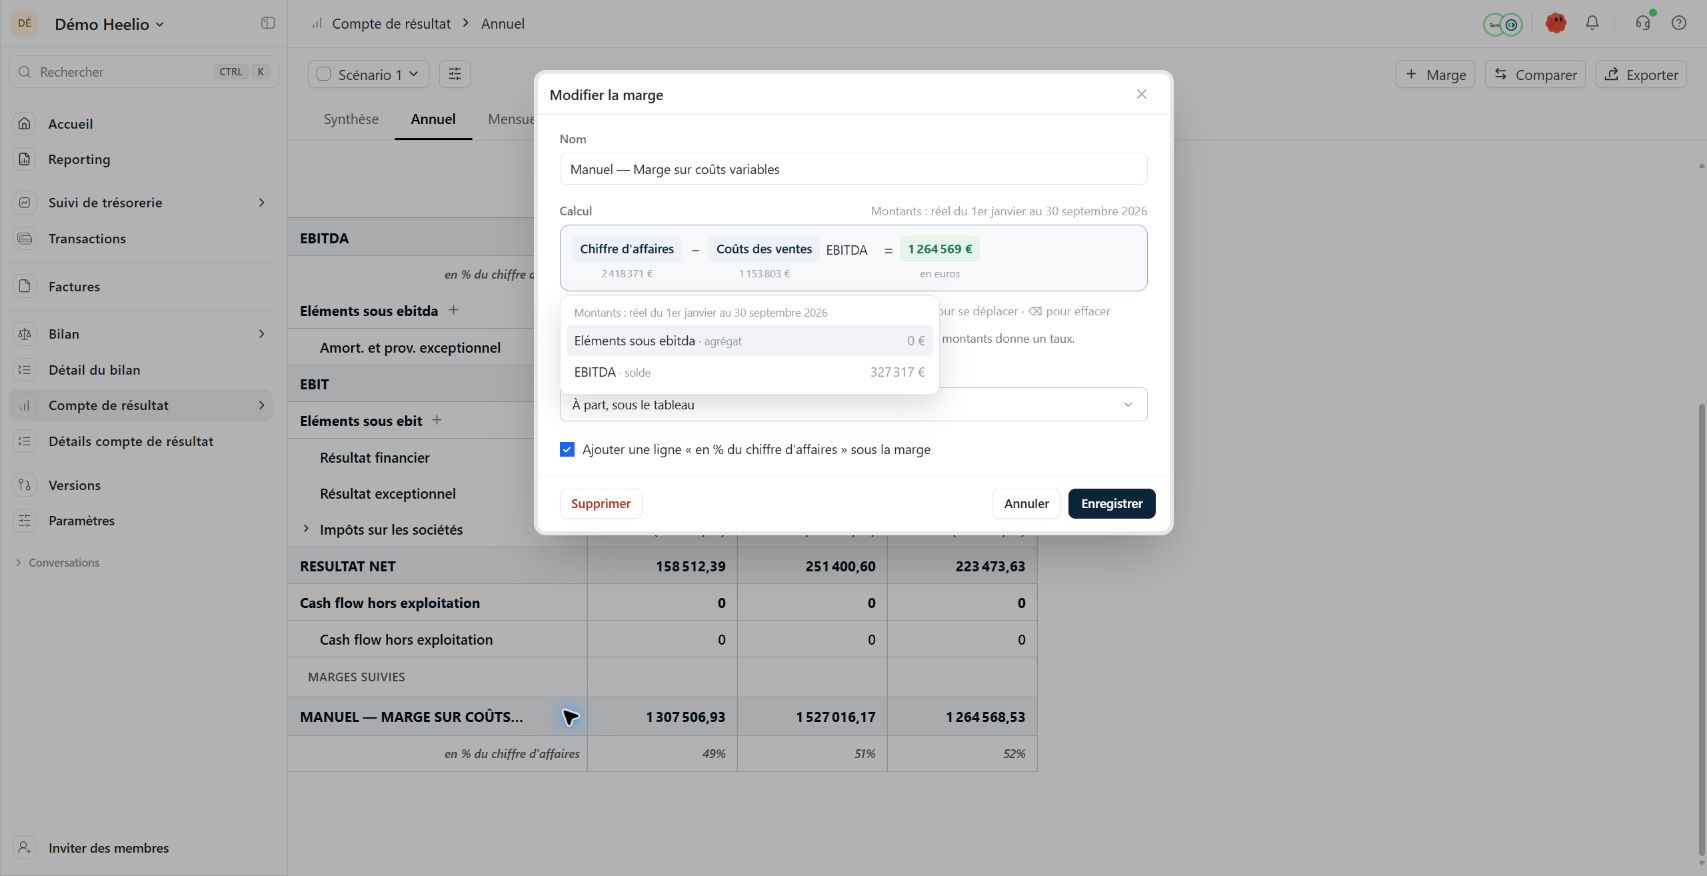Click the Chiffre d'affaires formula chip
This screenshot has height=876, width=1707.
(x=627, y=249)
